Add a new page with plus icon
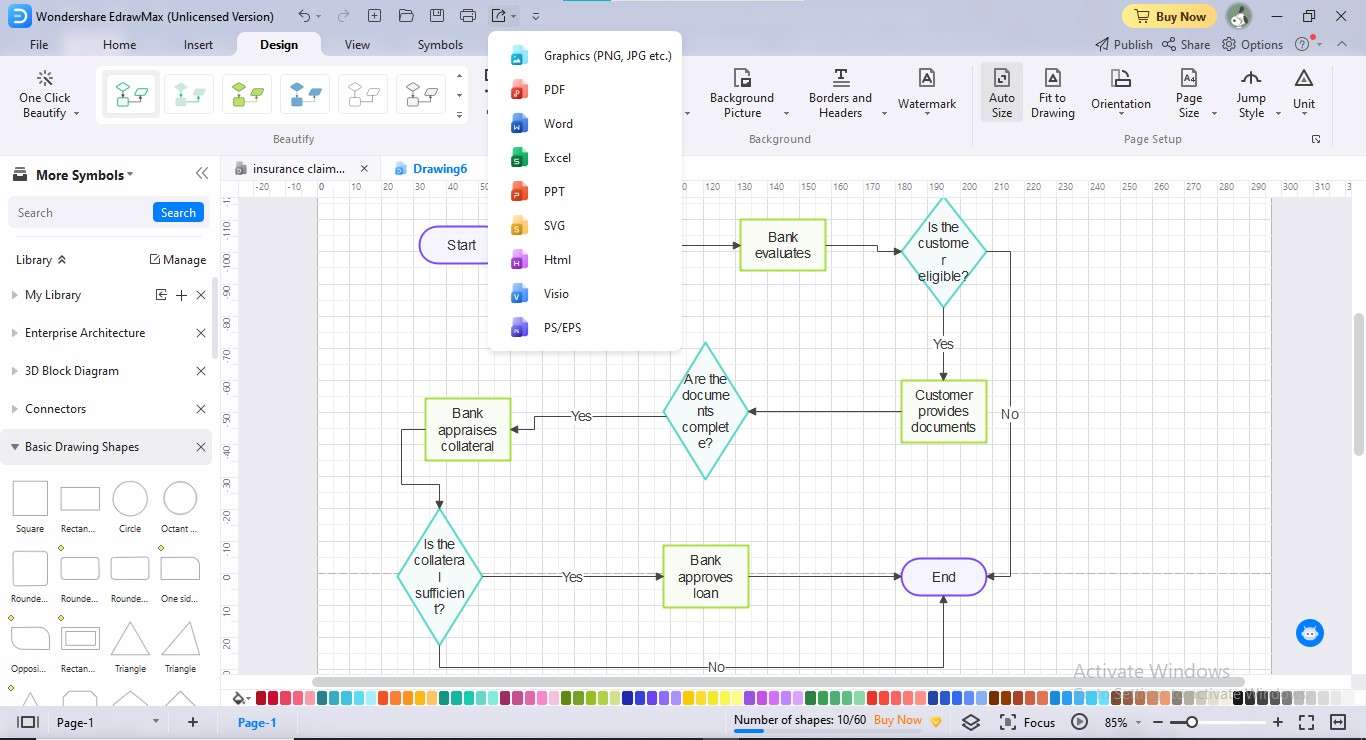The image size is (1366, 740). (193, 722)
